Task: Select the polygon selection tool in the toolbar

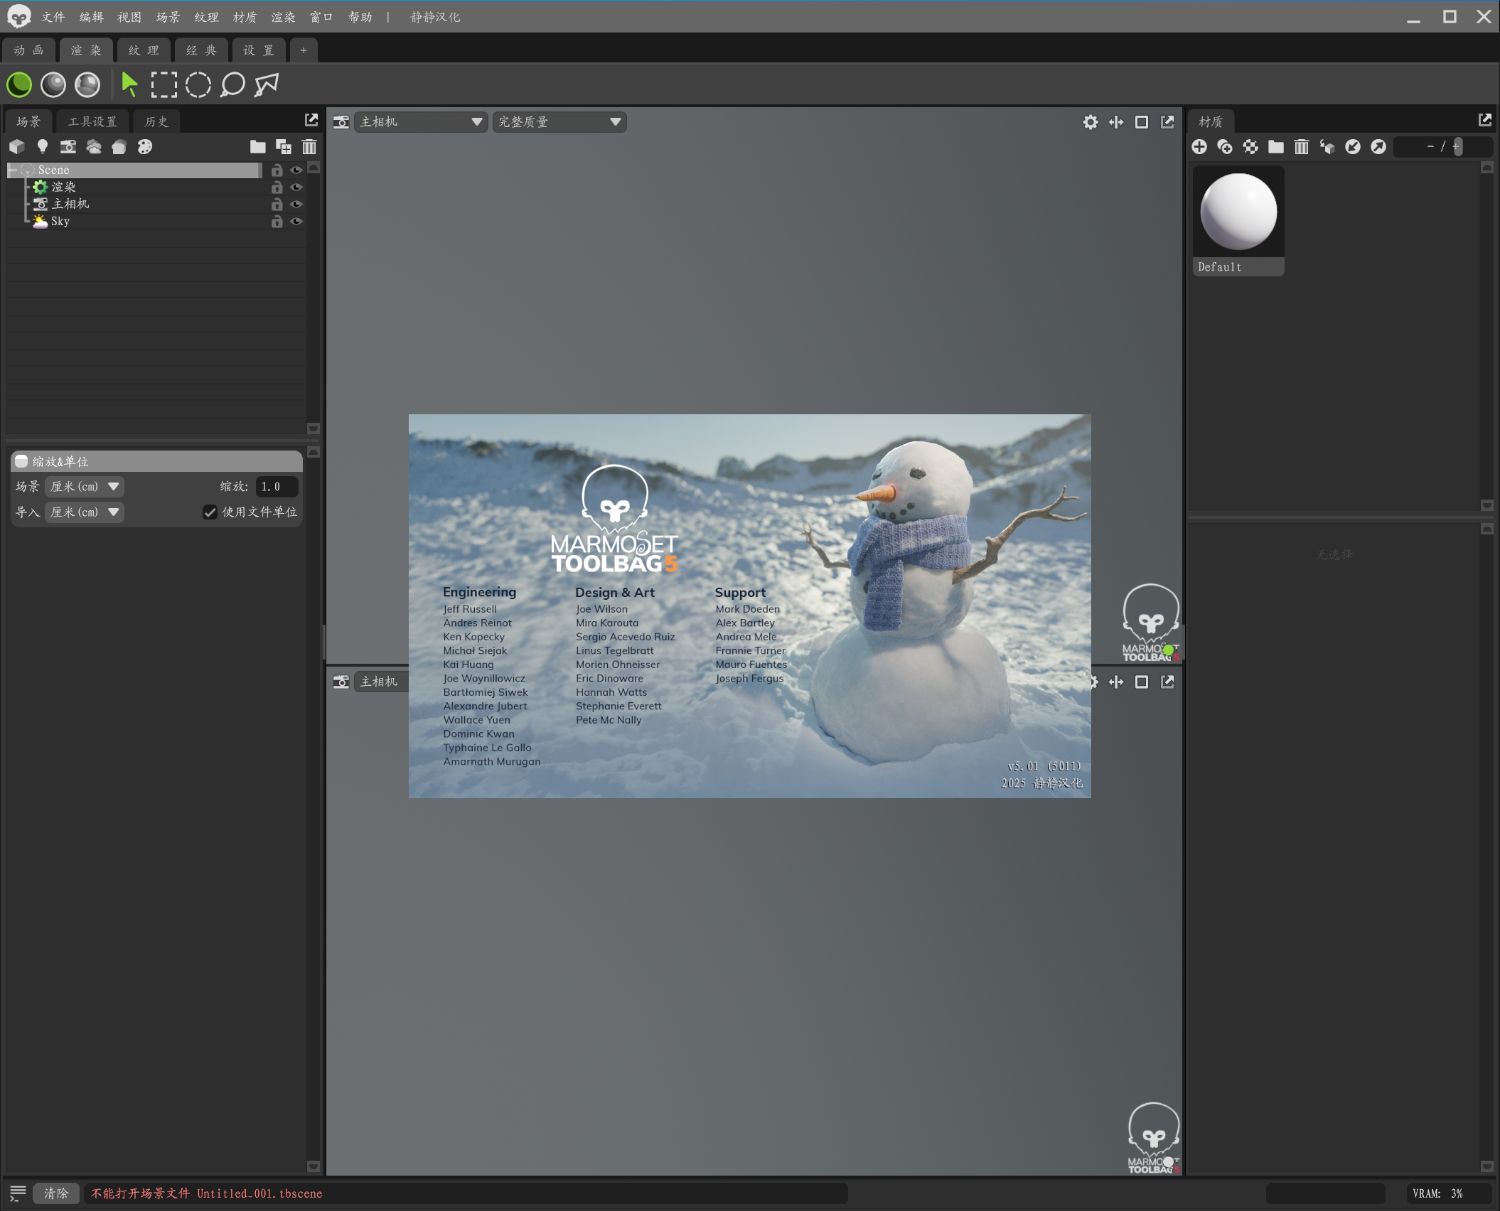Action: 266,85
